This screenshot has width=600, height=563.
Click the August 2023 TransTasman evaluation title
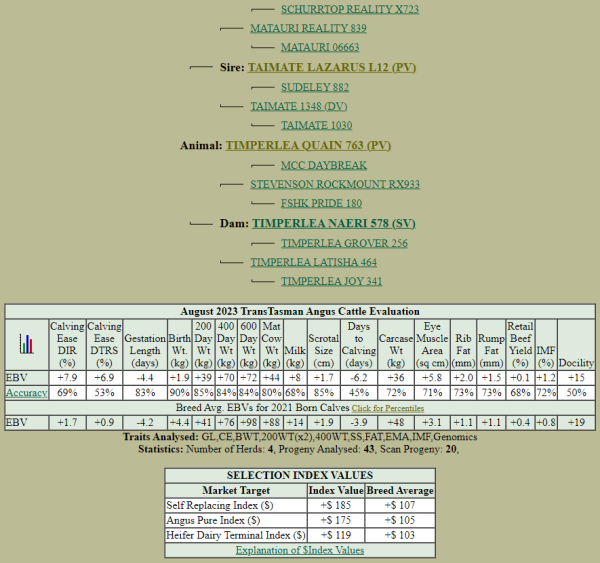[300, 312]
